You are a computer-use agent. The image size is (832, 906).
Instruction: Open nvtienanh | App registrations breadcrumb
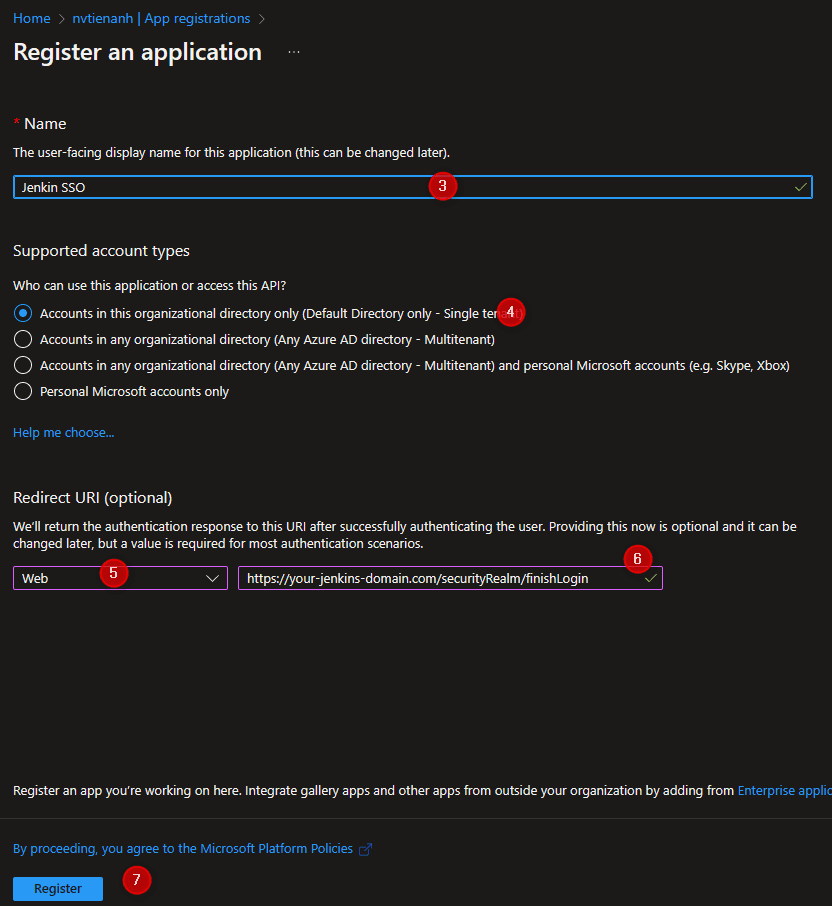click(x=161, y=18)
